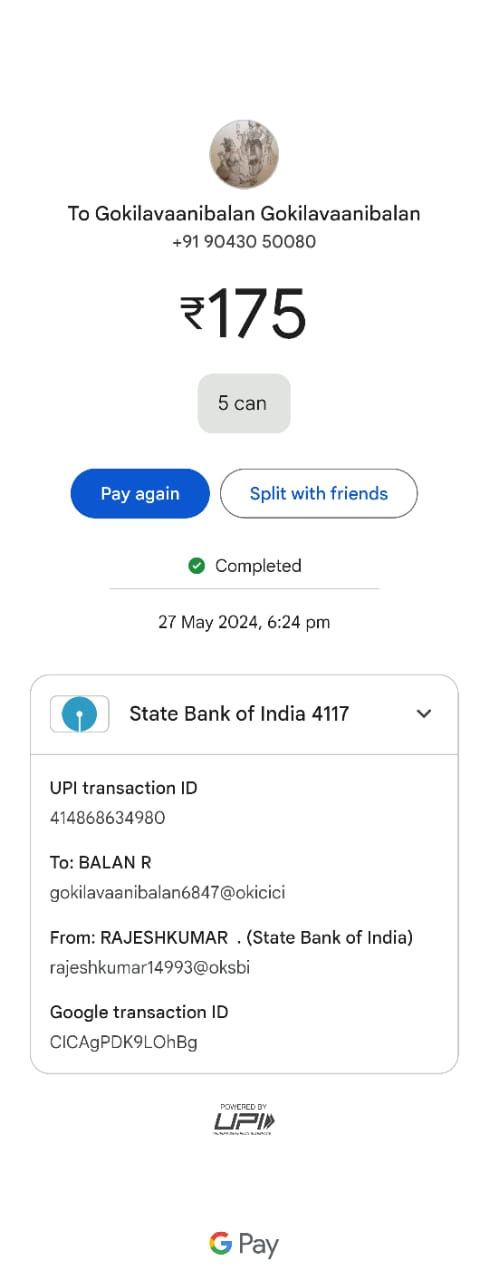
Task: Click the Google Pay logo at bottom
Action: (244, 1244)
